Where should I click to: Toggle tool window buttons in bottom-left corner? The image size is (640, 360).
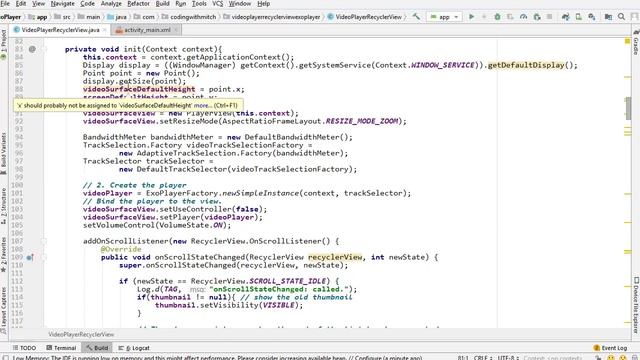(5, 358)
